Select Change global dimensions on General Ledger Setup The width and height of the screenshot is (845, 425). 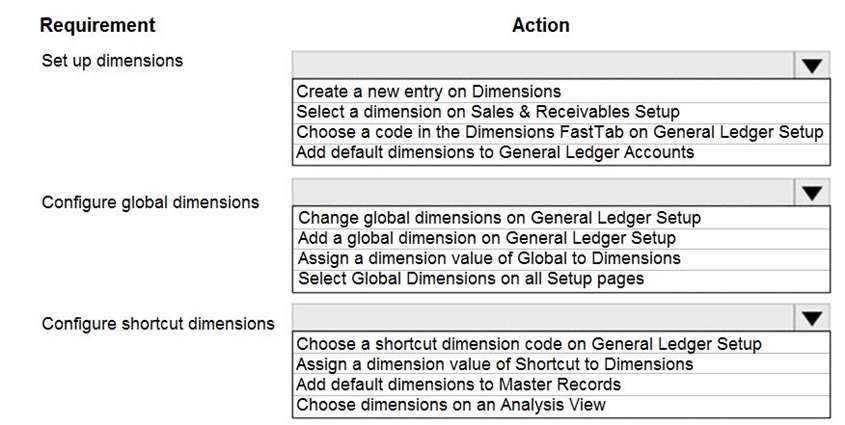[x=561, y=218]
